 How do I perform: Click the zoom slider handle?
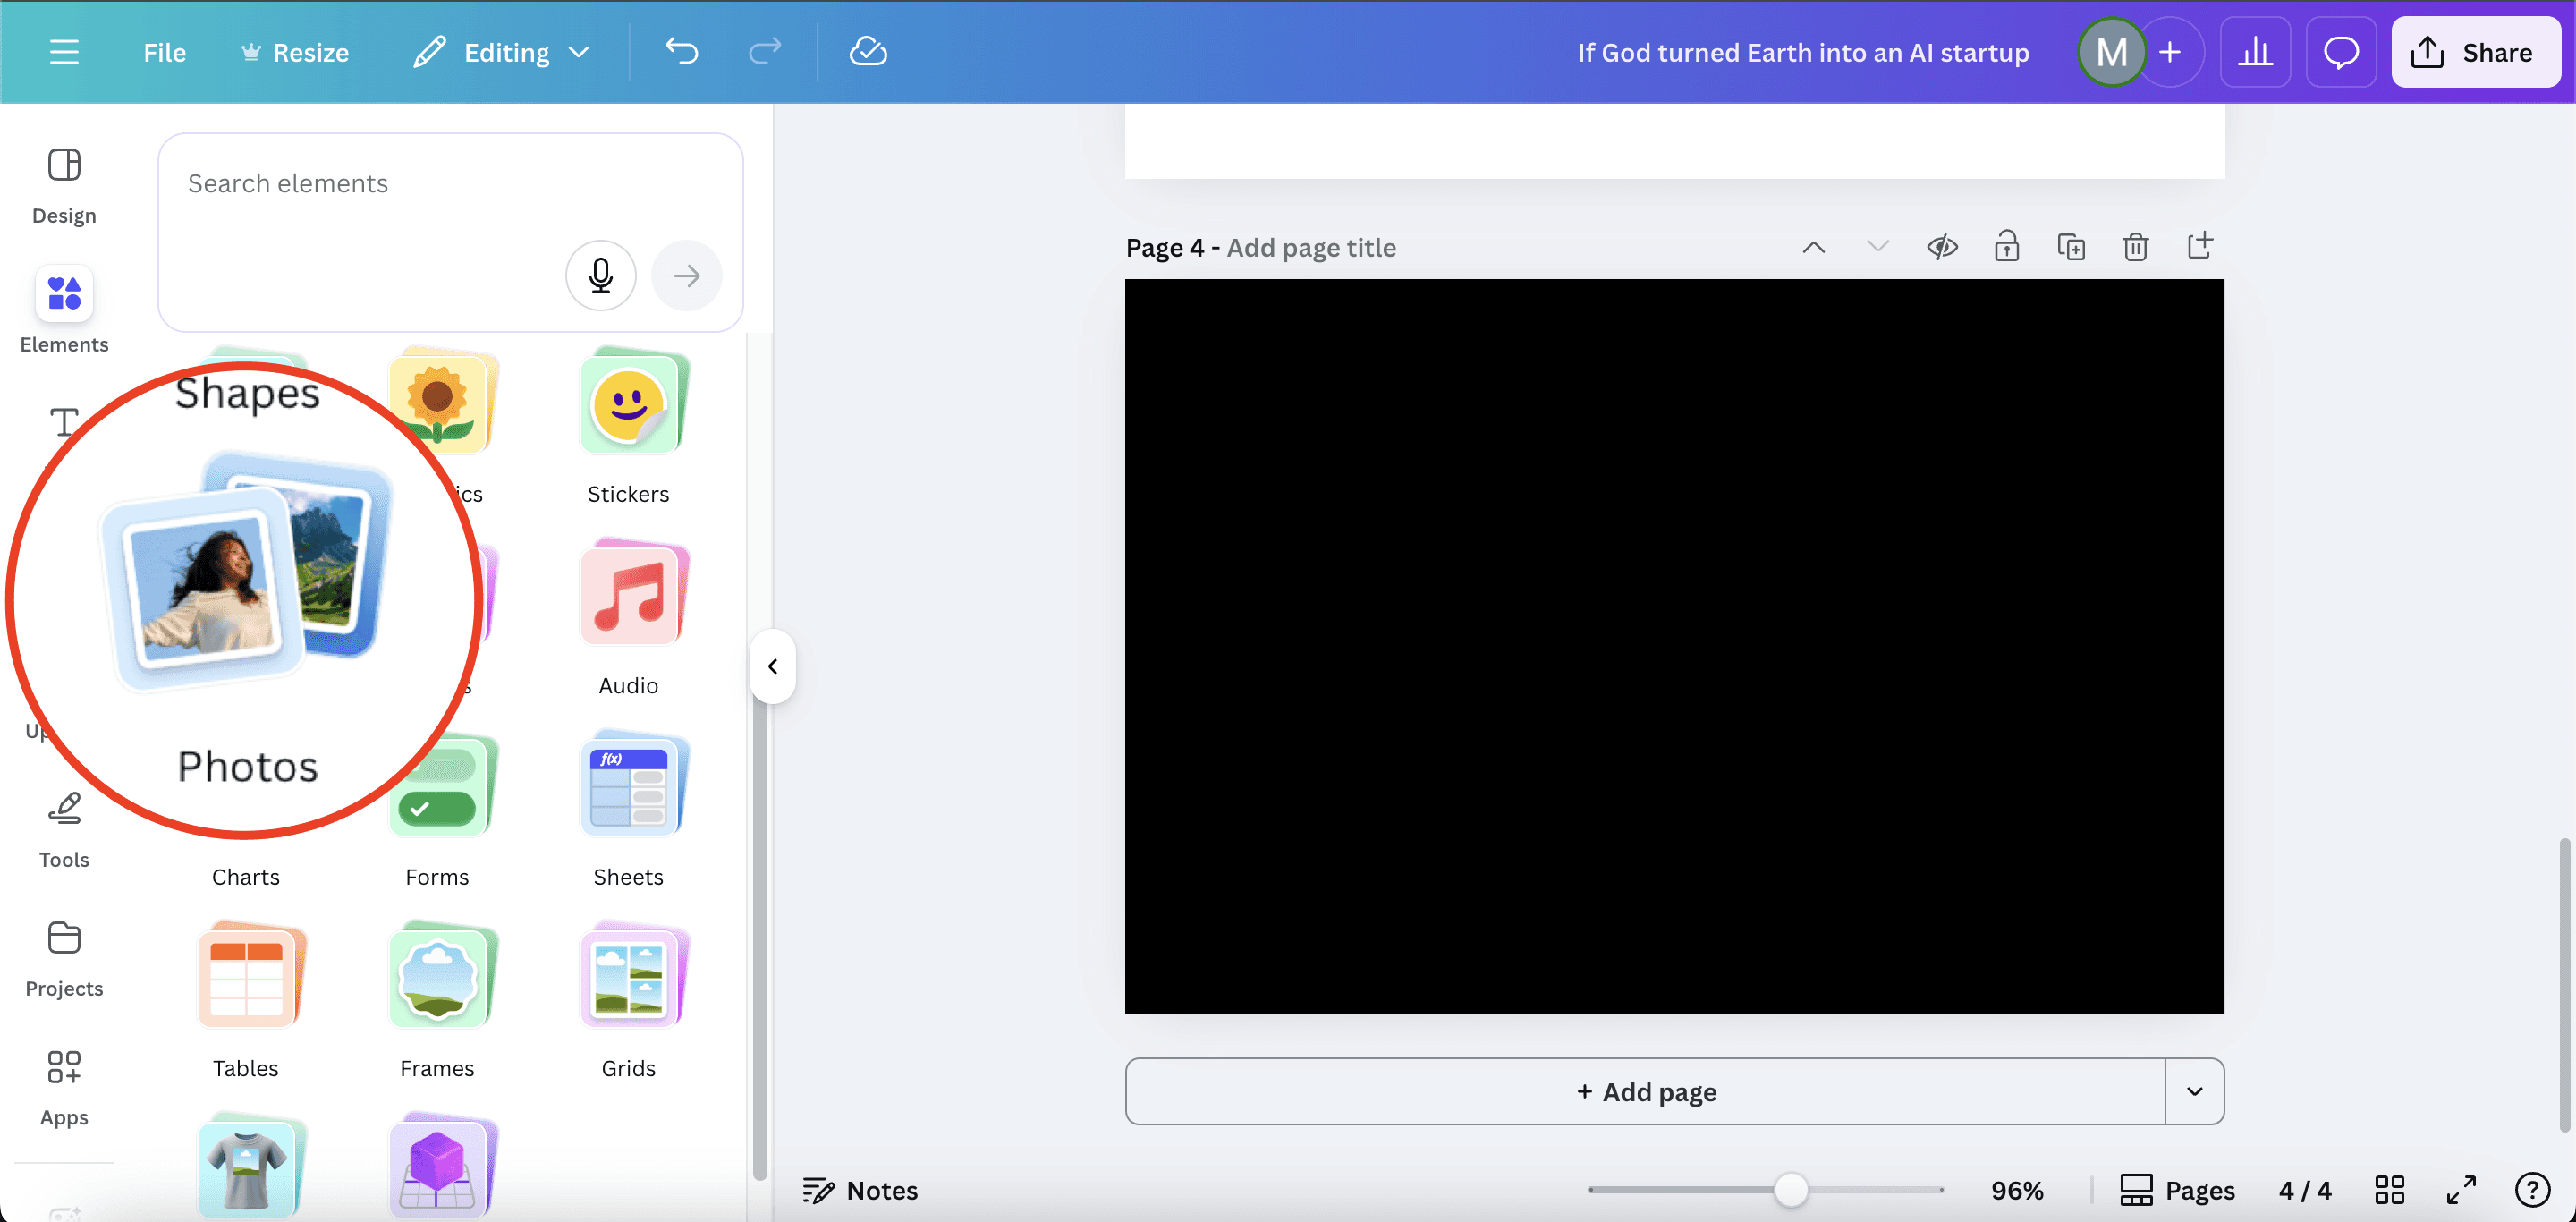click(x=1790, y=1190)
